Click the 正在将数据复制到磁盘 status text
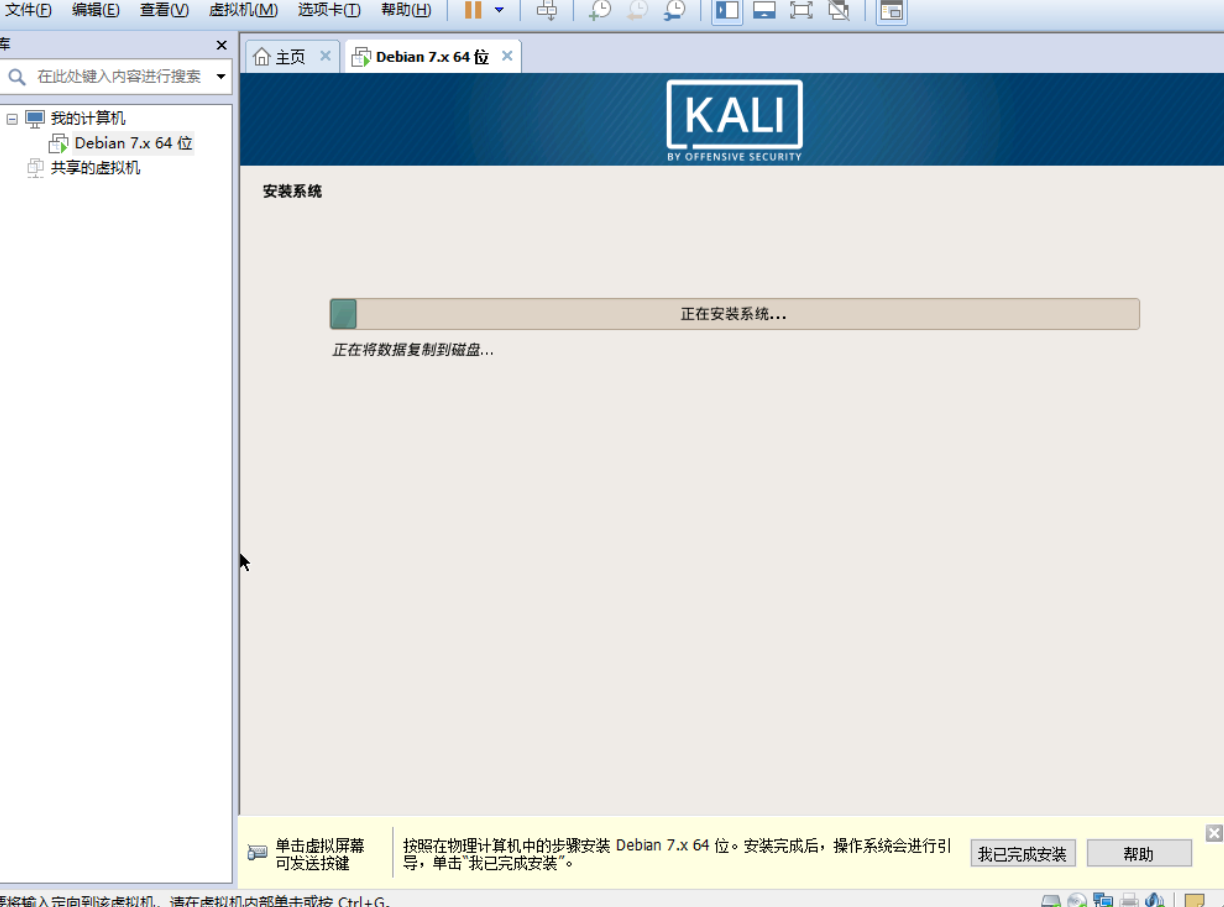 [413, 350]
